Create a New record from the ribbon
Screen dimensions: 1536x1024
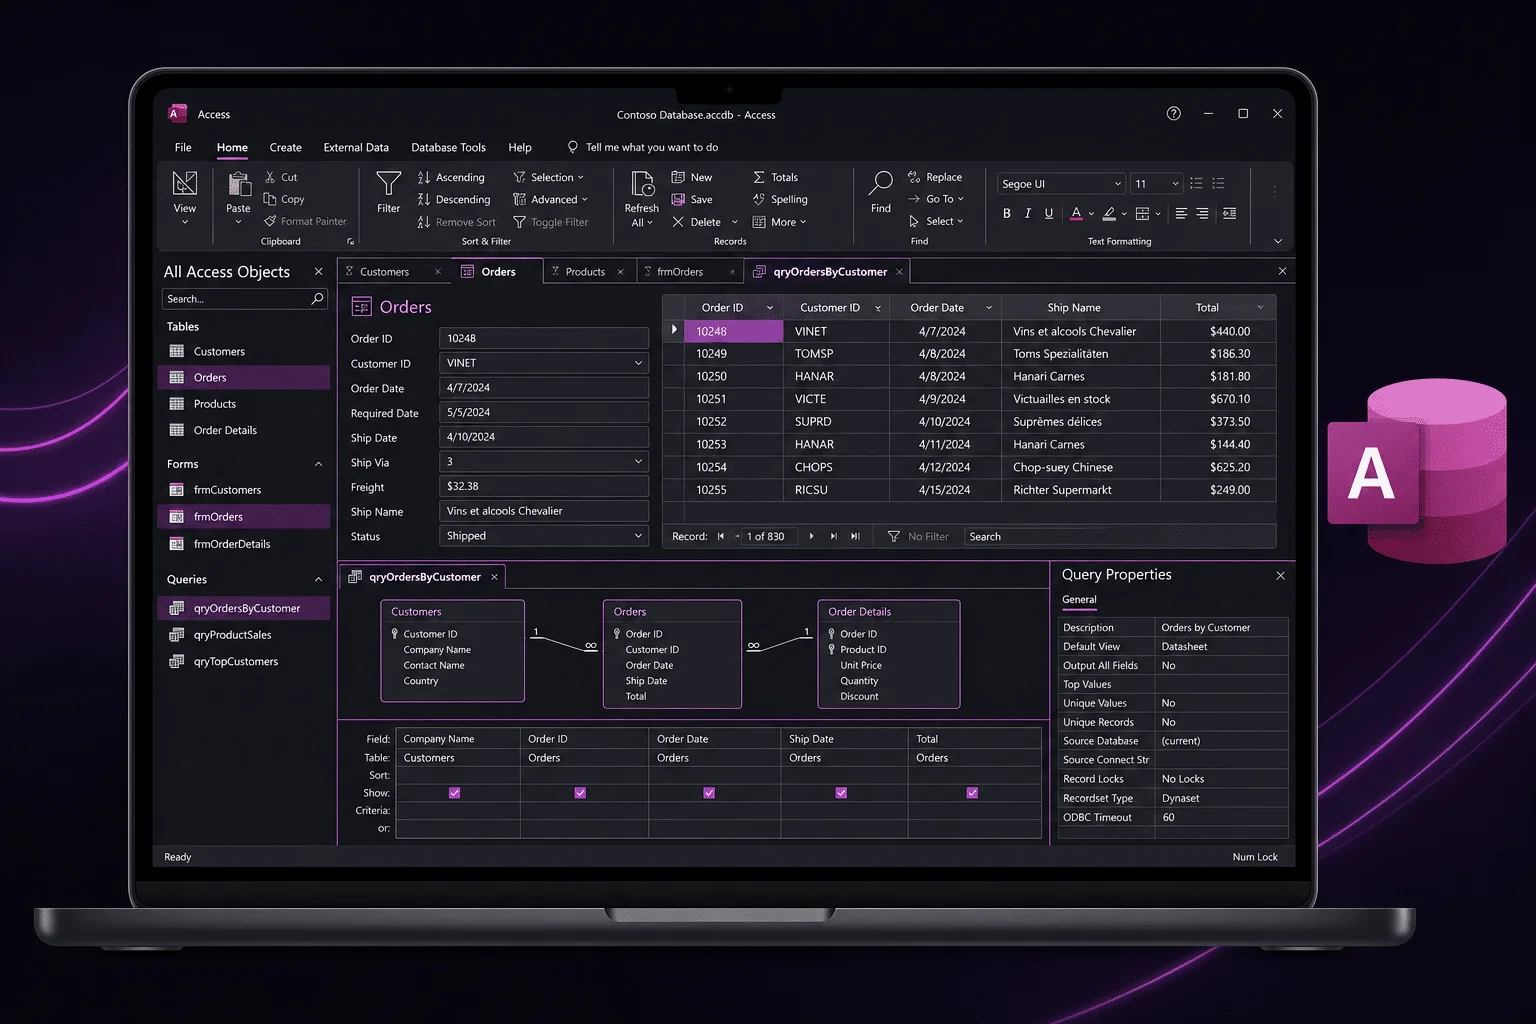pos(692,177)
